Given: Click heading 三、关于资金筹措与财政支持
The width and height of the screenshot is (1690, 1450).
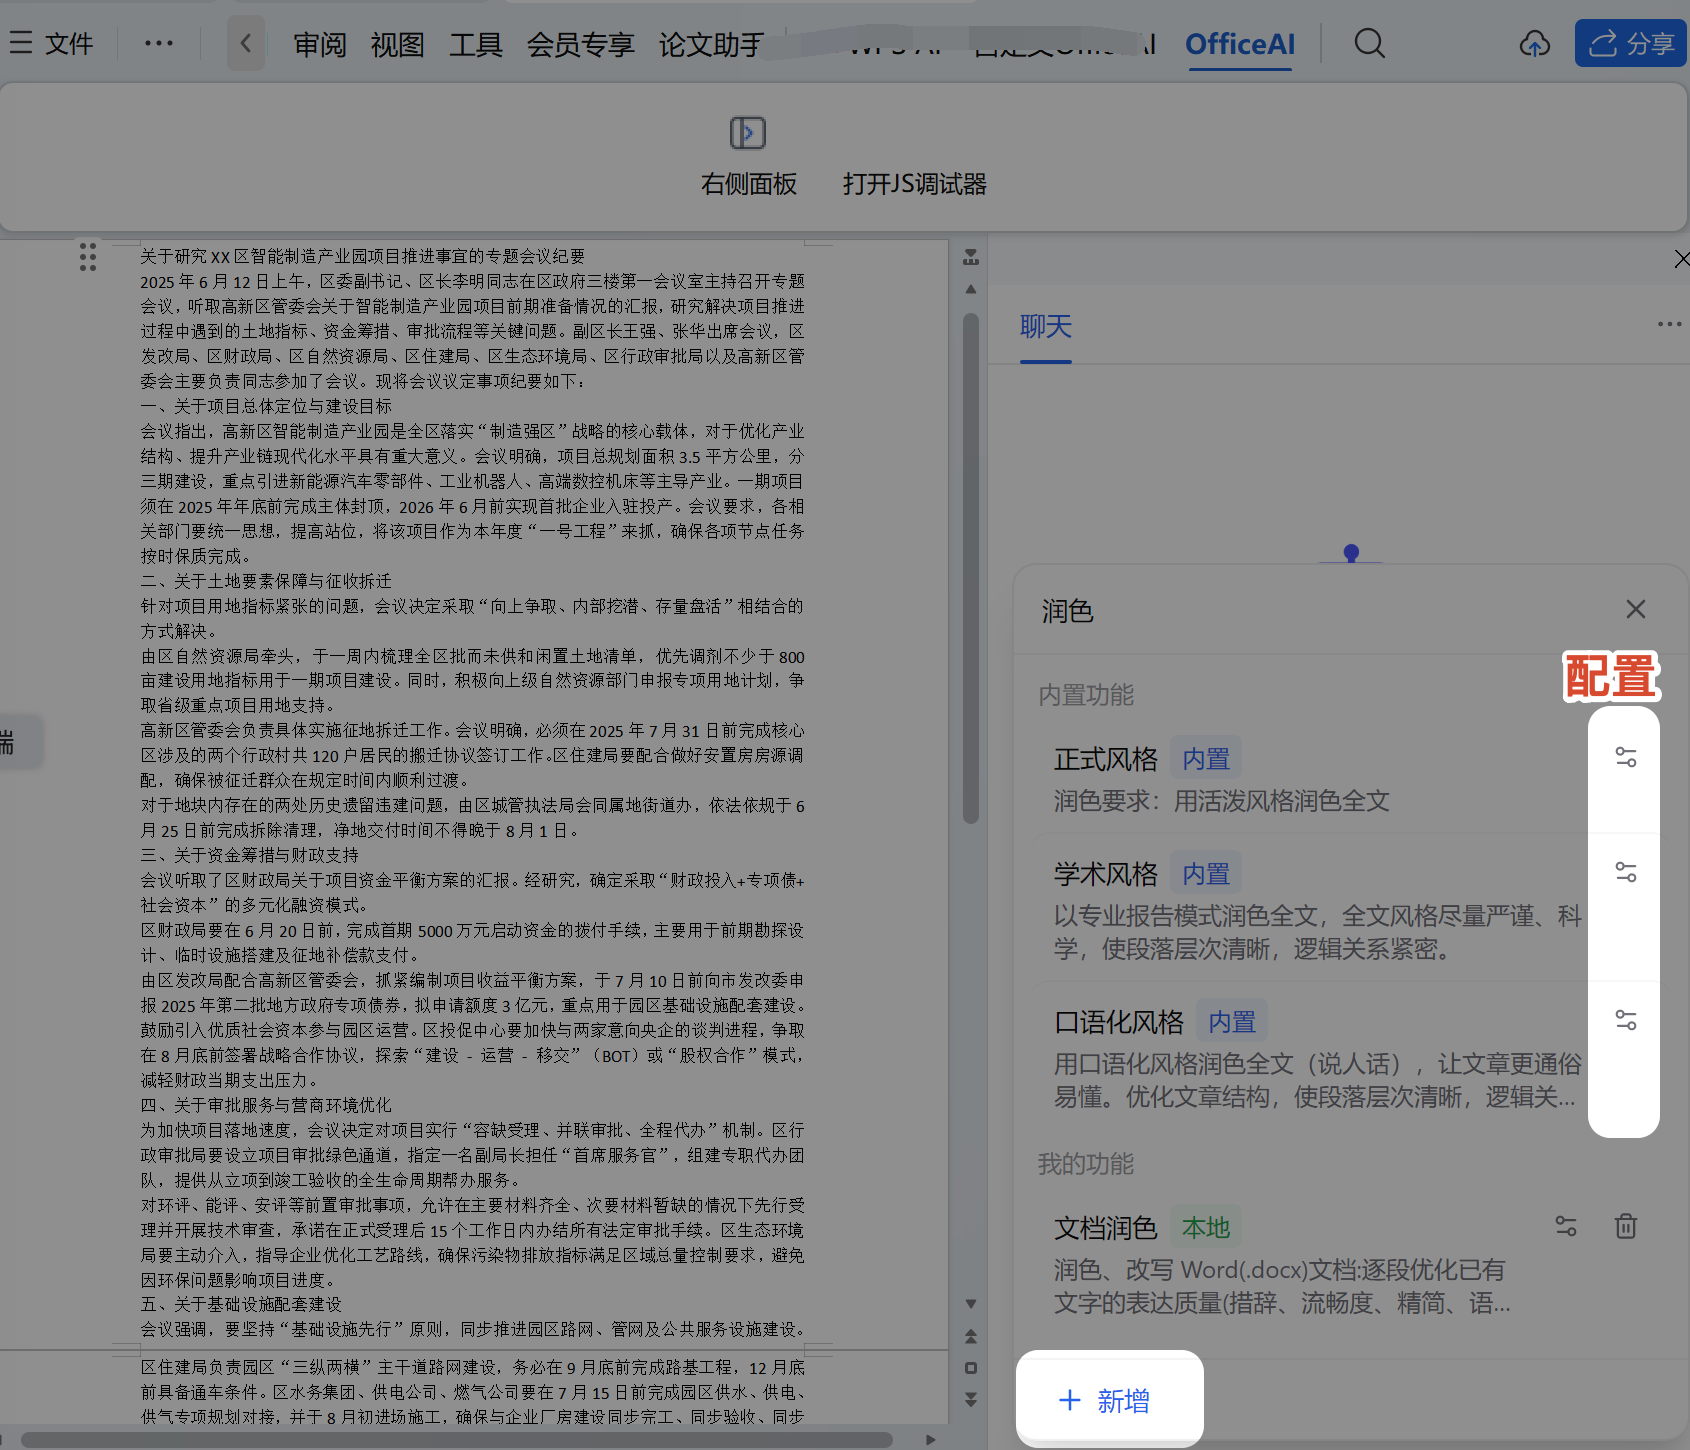Looking at the screenshot, I should coord(249,855).
